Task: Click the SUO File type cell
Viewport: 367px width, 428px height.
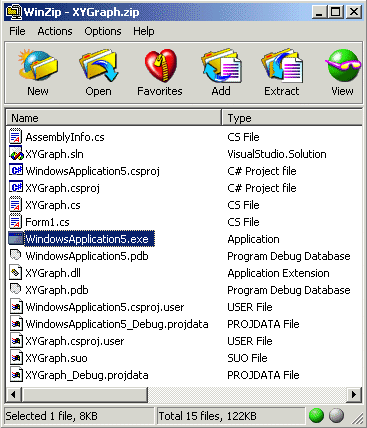Action: (x=247, y=358)
